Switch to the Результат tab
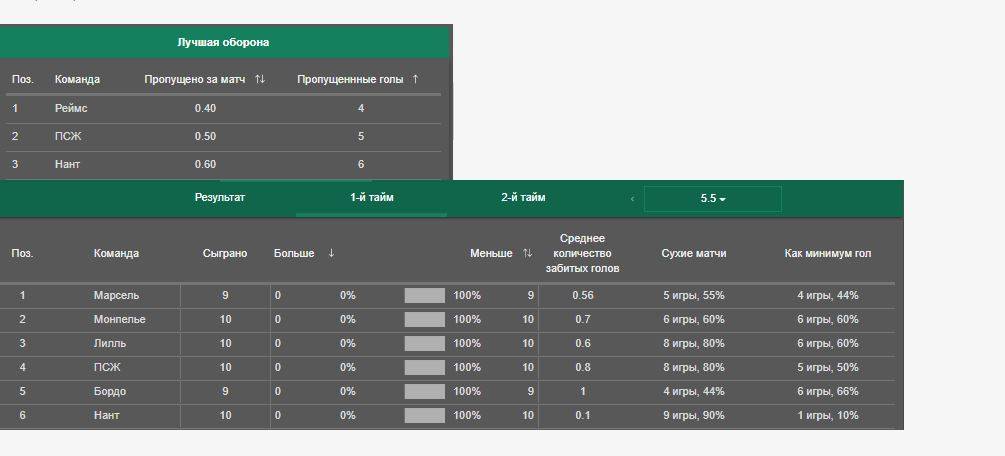 [x=220, y=197]
